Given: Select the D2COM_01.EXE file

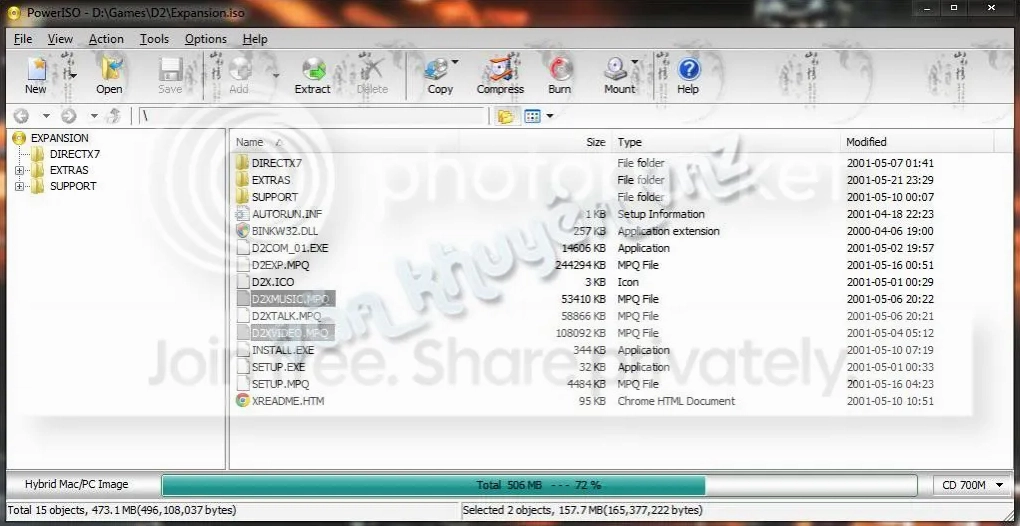Looking at the screenshot, I should (x=289, y=248).
